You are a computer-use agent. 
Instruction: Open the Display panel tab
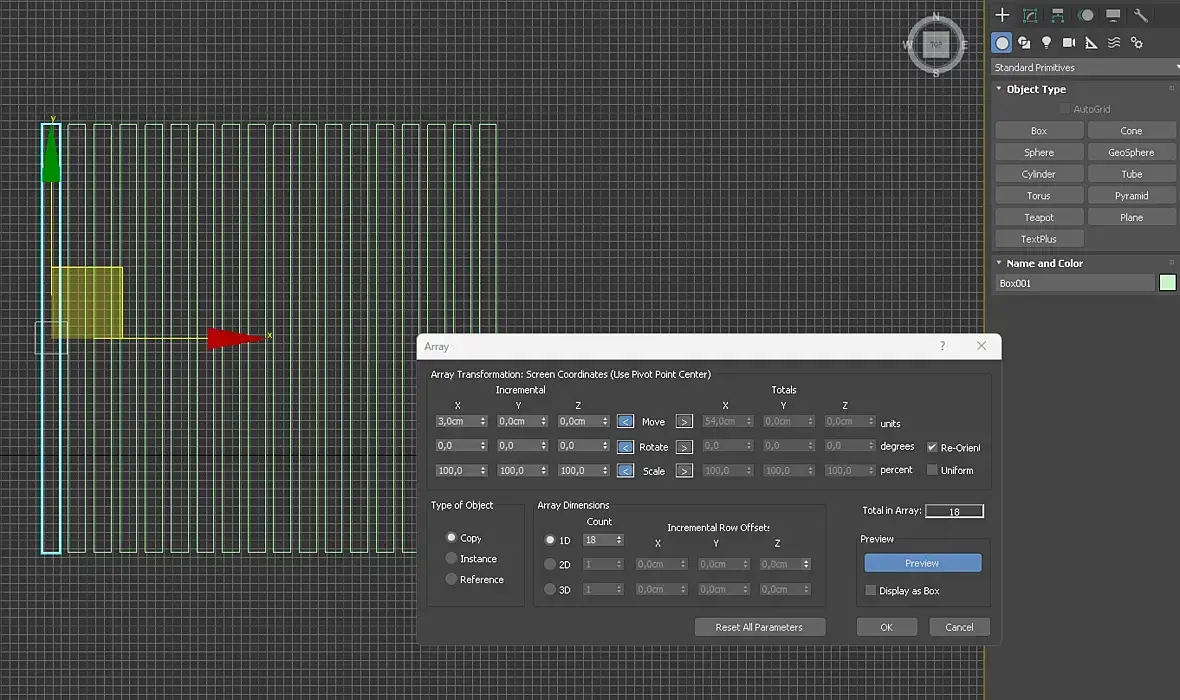1113,15
